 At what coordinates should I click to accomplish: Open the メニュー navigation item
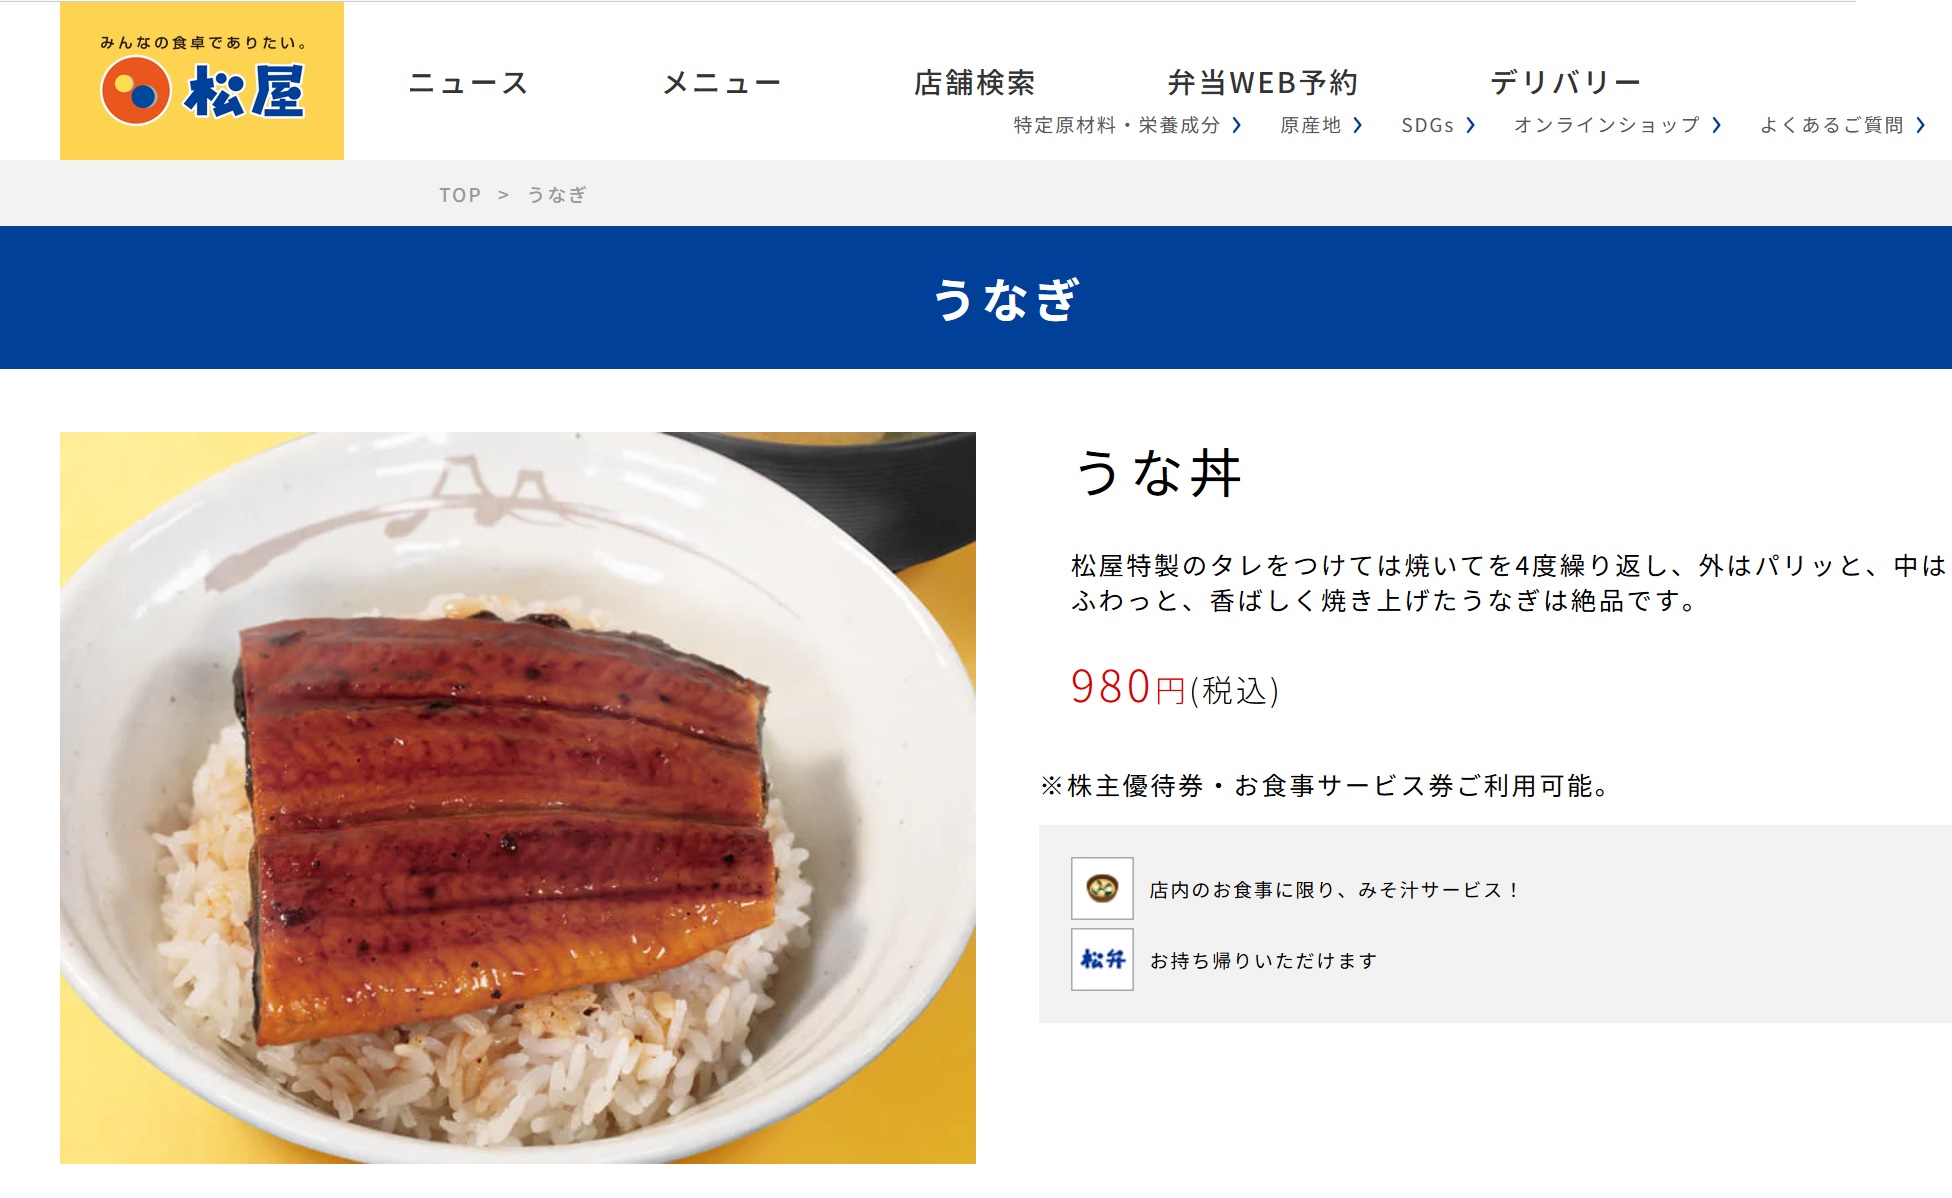pyautogui.click(x=722, y=82)
